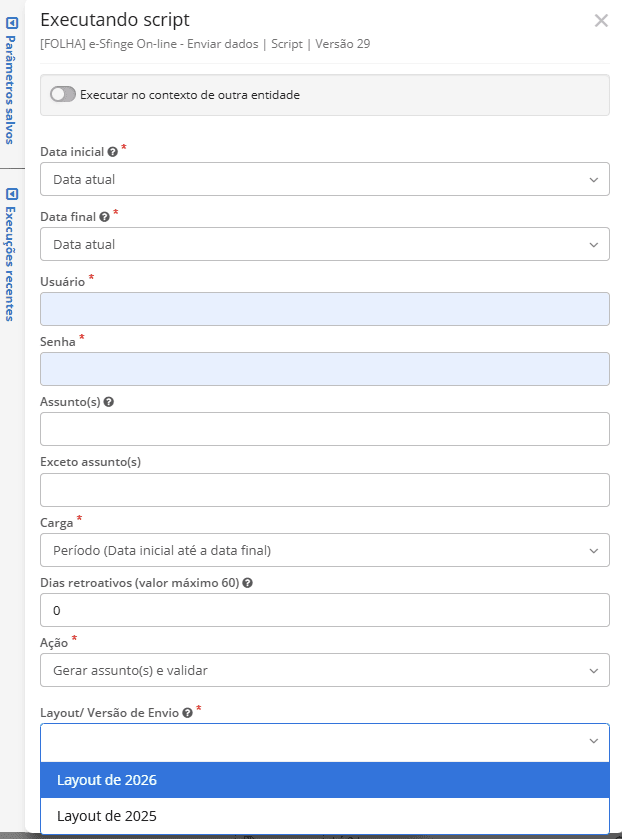The height and width of the screenshot is (839, 622).
Task: Focus the Exceto assunto(s) field
Action: click(324, 490)
